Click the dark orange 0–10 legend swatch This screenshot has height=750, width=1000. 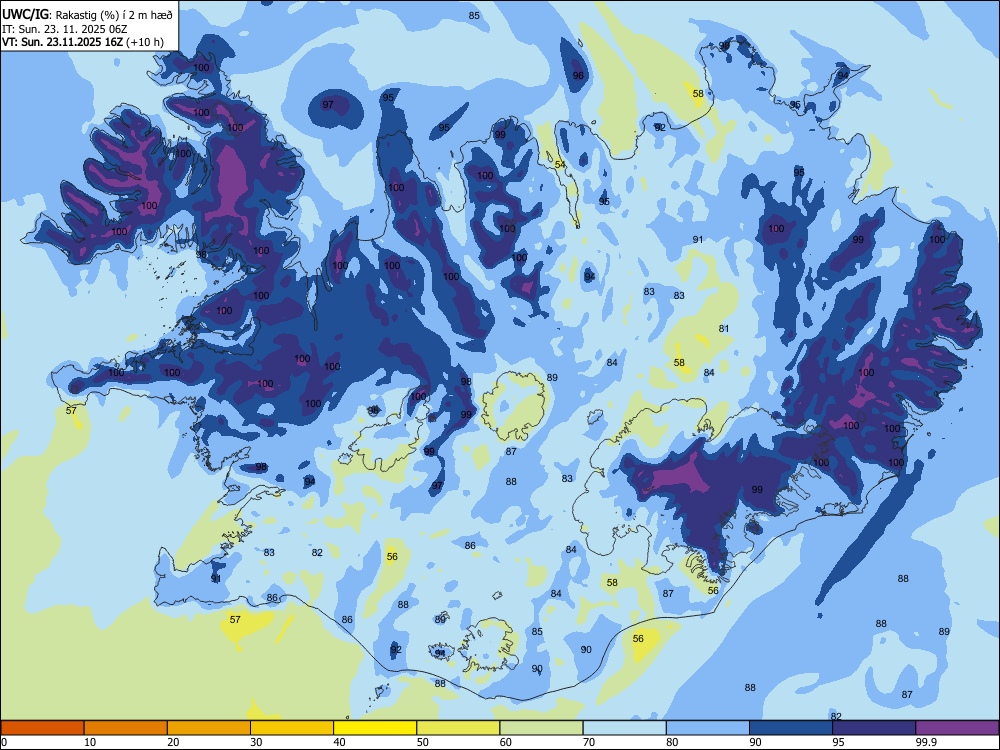pyautogui.click(x=42, y=728)
